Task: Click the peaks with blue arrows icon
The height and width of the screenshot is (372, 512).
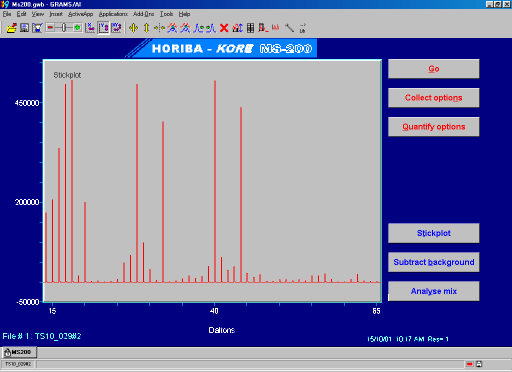Action: [x=237, y=28]
